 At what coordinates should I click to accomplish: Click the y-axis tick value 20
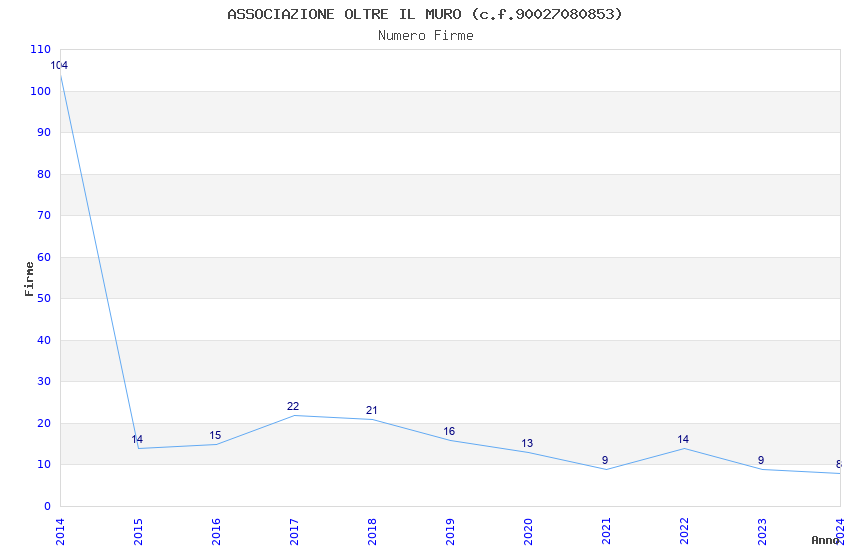pos(44,423)
